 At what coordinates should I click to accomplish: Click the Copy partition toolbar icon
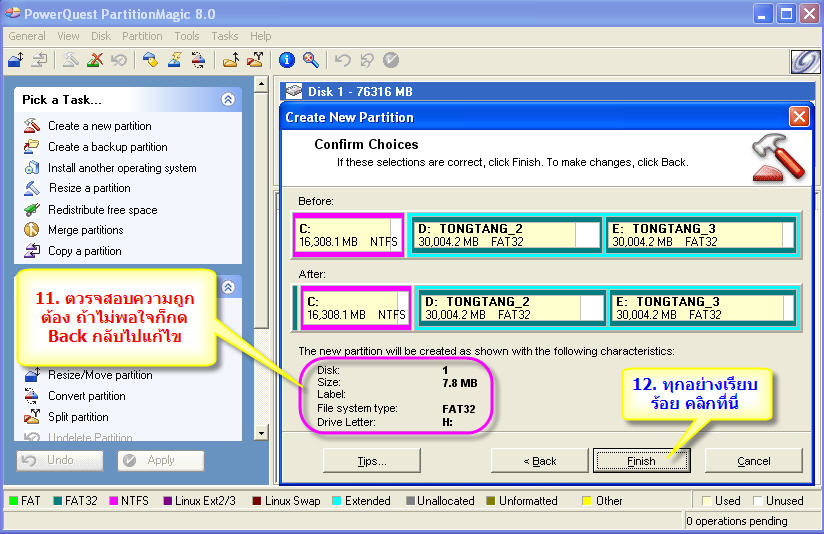pos(39,60)
